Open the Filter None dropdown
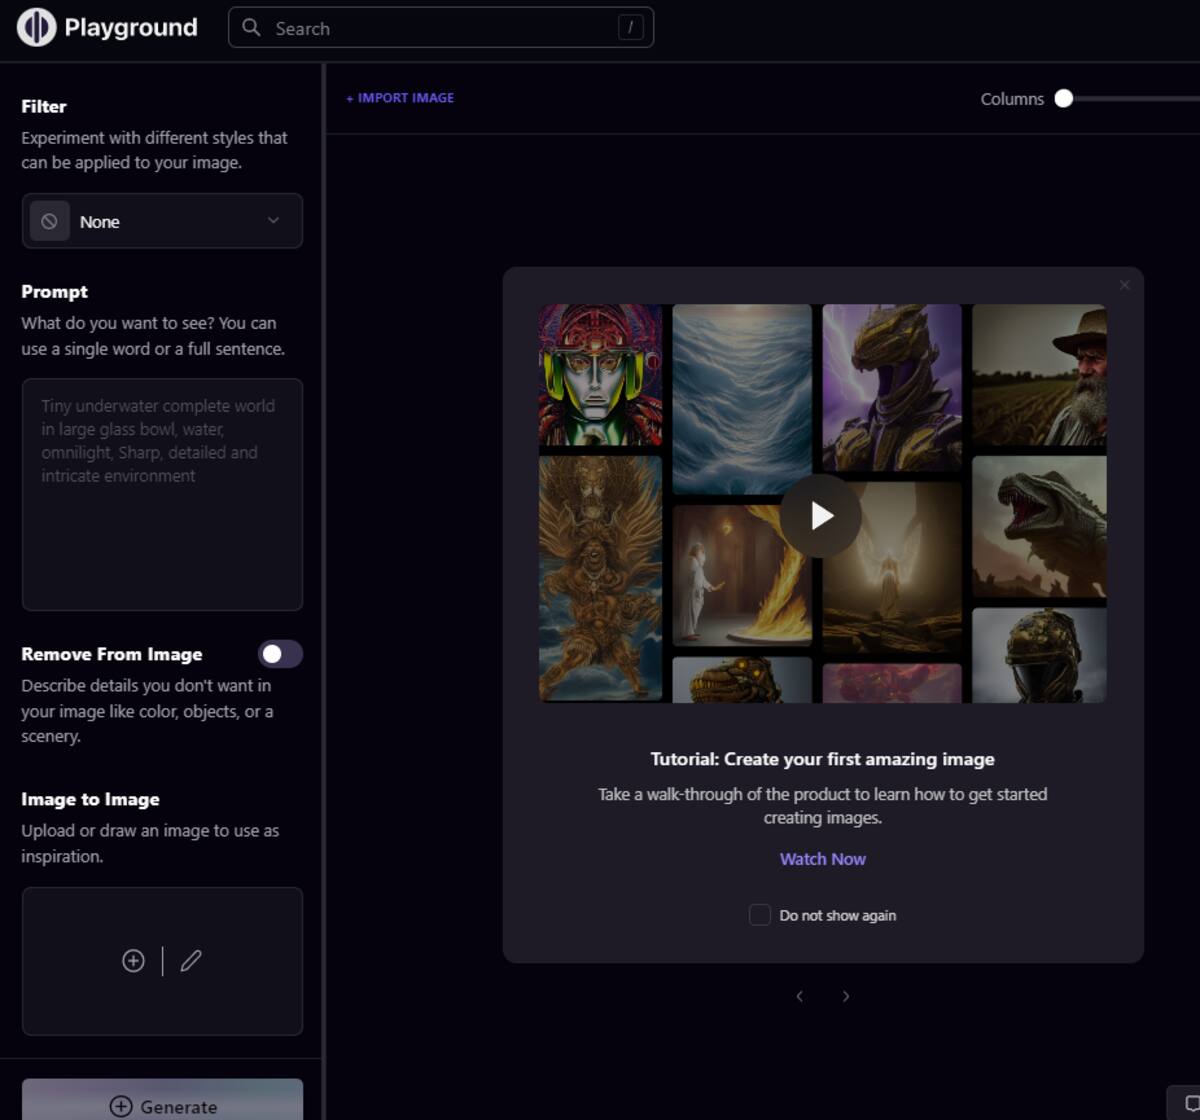 [x=162, y=221]
